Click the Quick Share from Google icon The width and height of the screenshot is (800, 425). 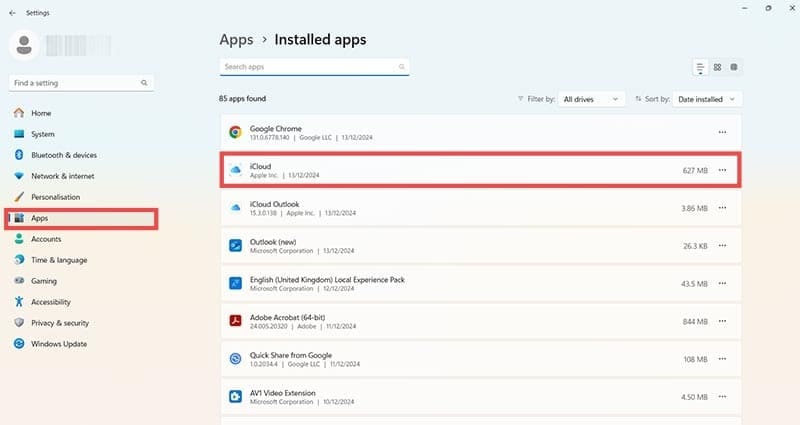[235, 359]
